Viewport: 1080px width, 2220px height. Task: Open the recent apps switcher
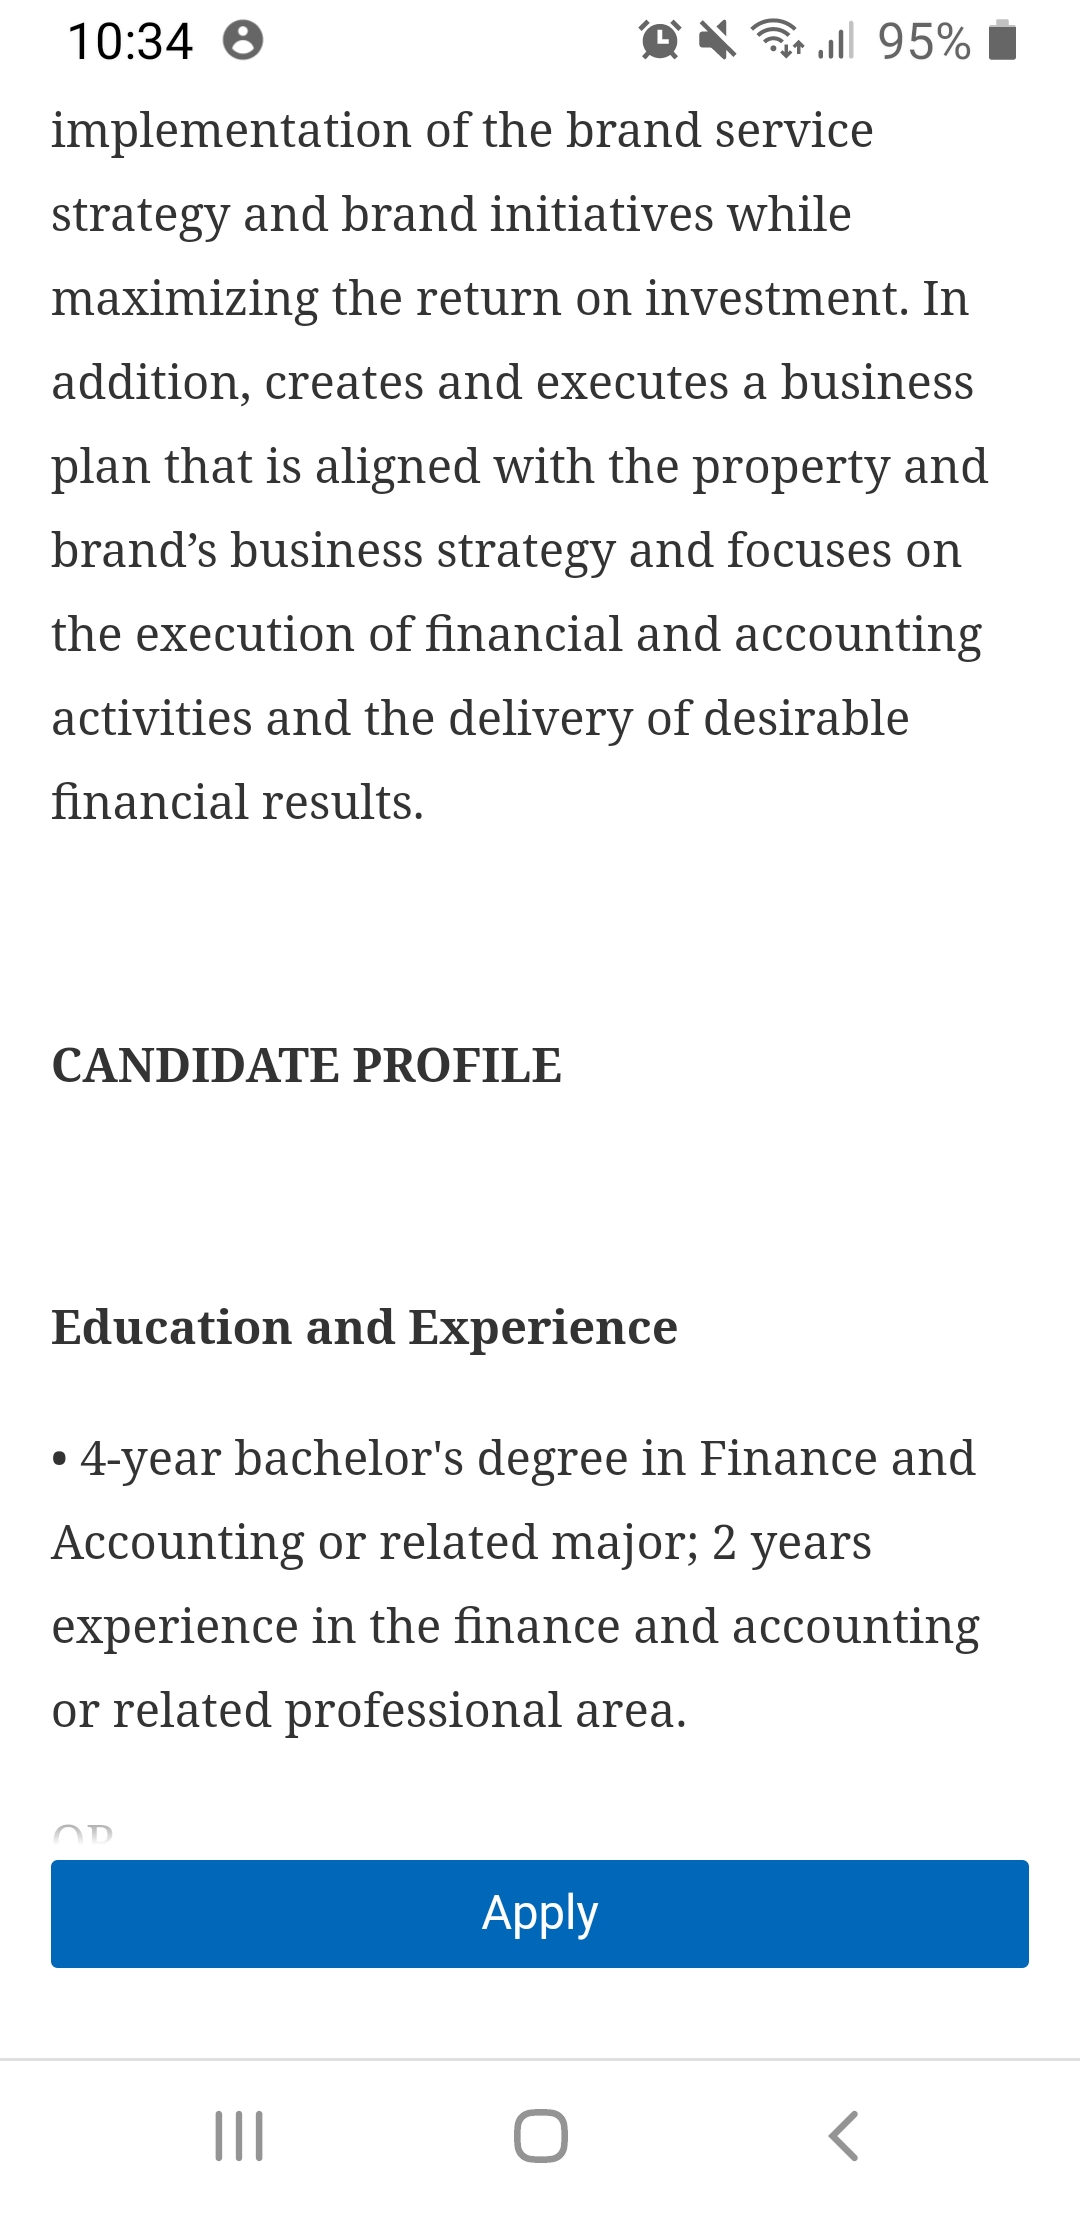tap(239, 2136)
